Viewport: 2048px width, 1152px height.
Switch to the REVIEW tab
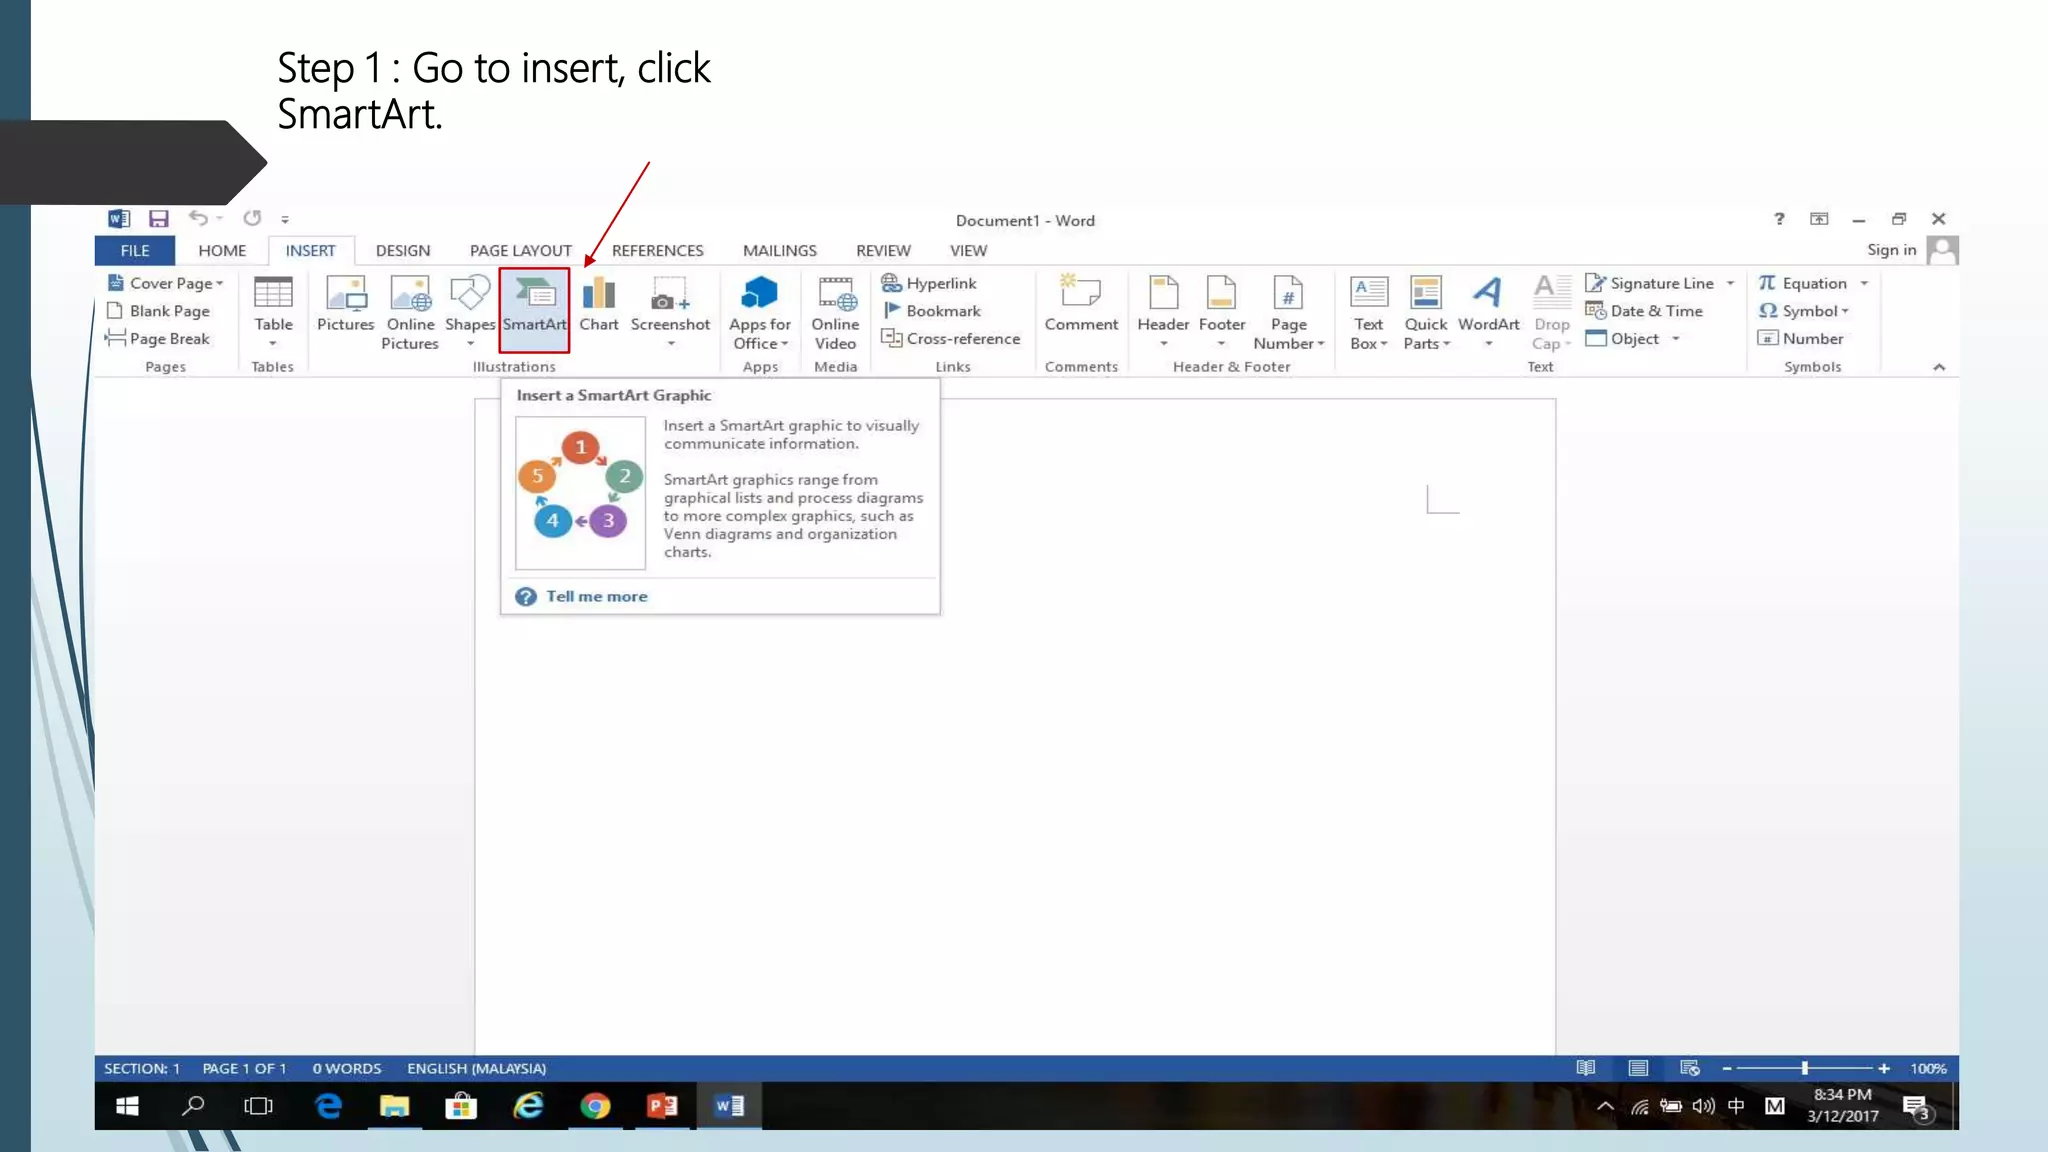[x=883, y=251]
